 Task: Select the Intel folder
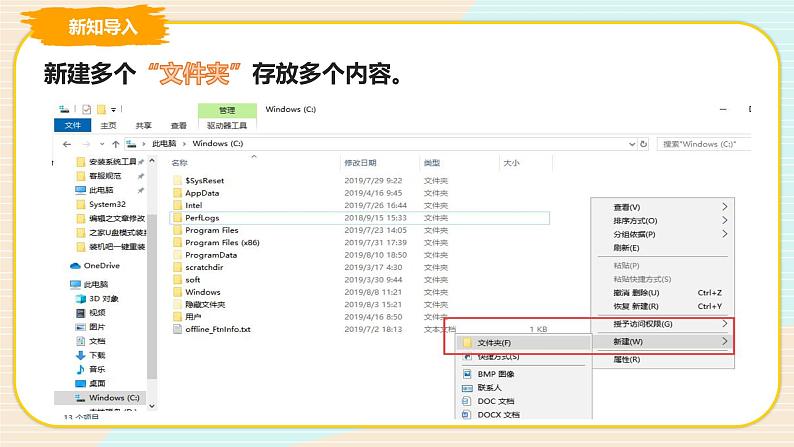pos(193,205)
